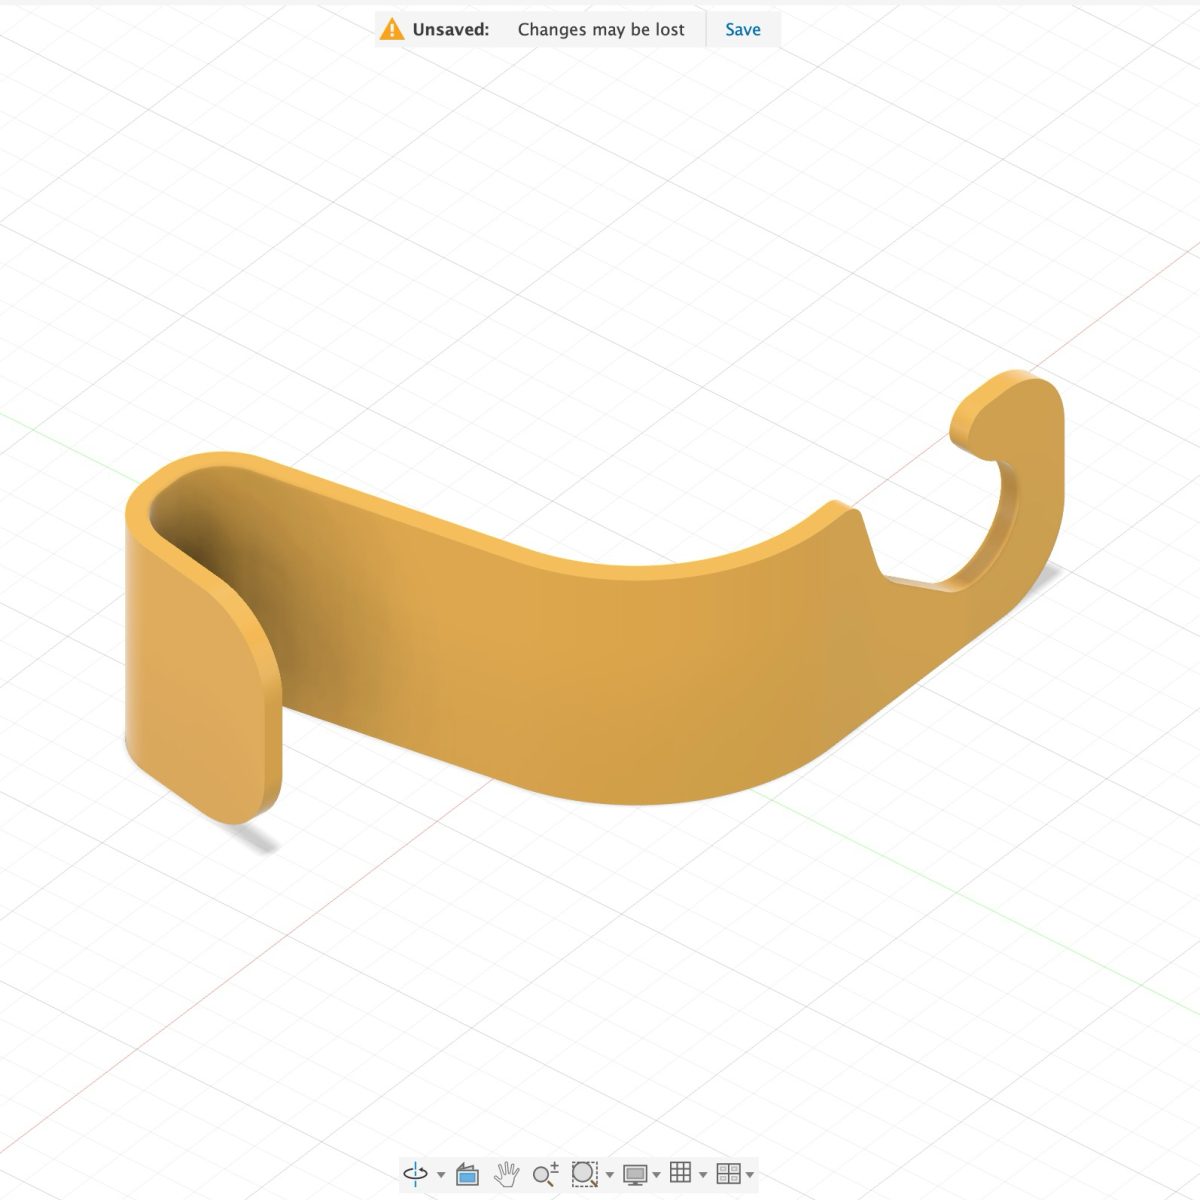Open the Grid and Snaps dropdown
1200x1200 pixels.
[x=704, y=1173]
